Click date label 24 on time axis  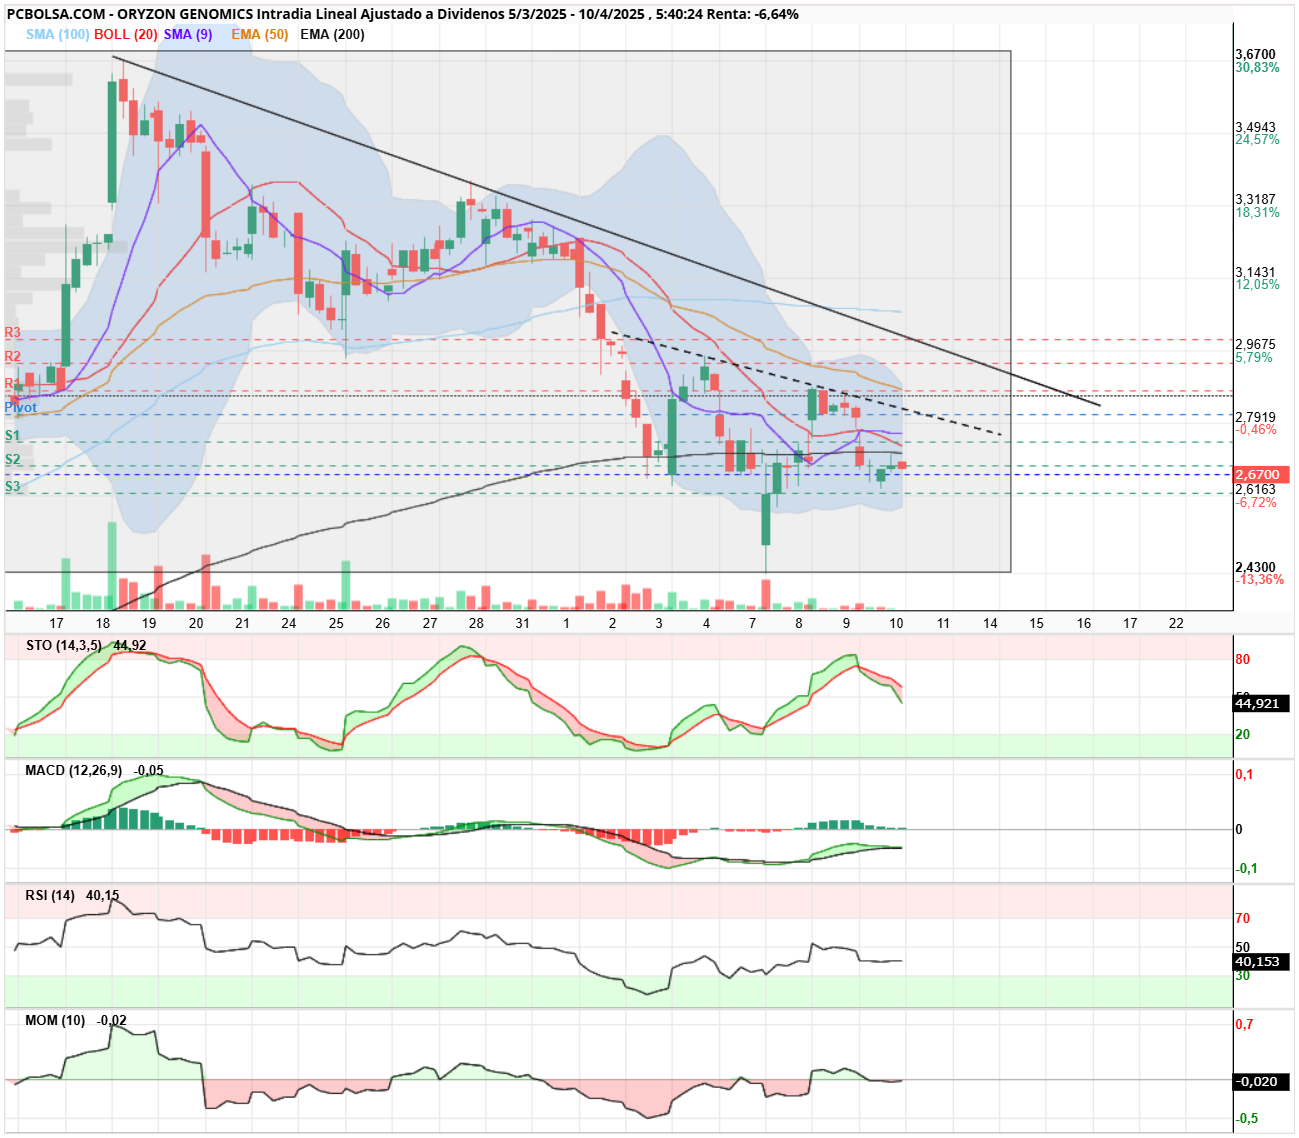pos(289,623)
